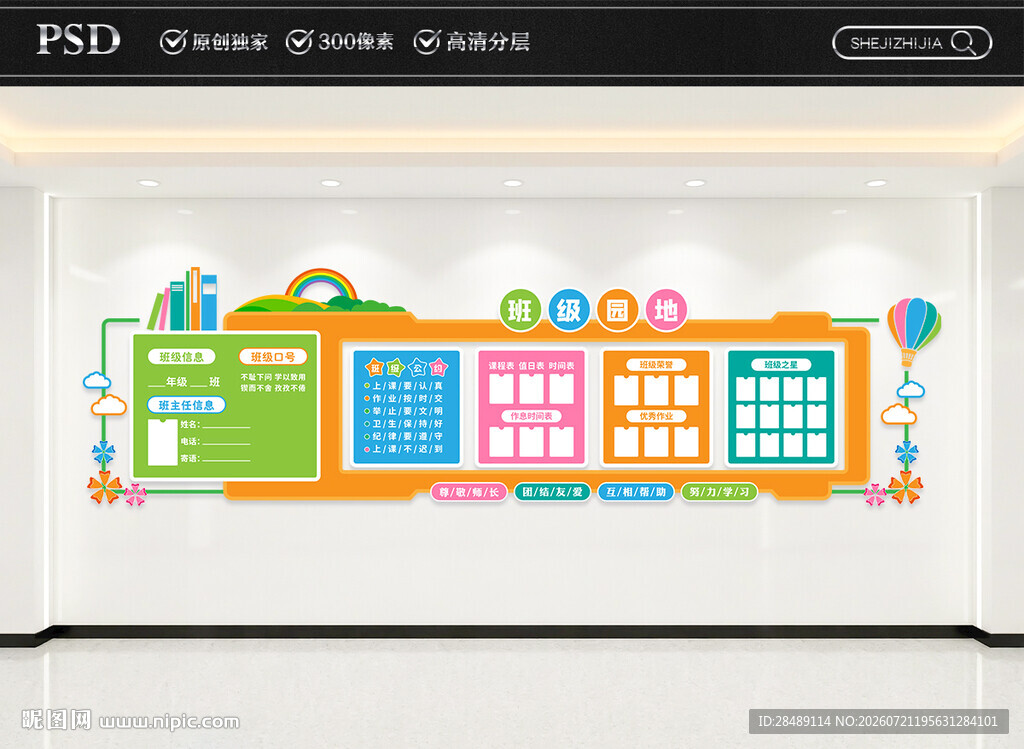Select the 班级口号 label
1024x749 pixels.
[x=273, y=357]
